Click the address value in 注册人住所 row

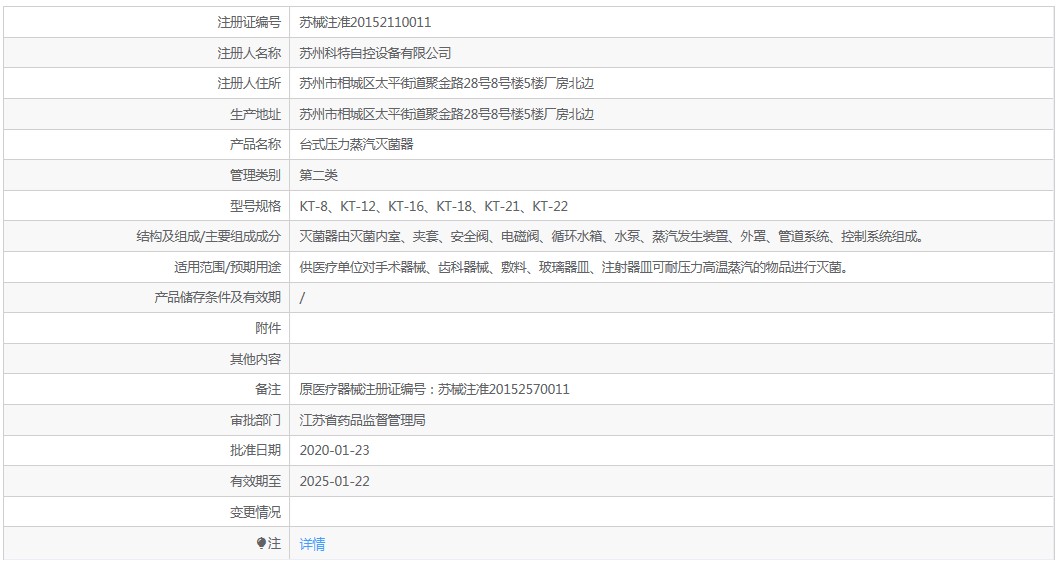pos(447,84)
